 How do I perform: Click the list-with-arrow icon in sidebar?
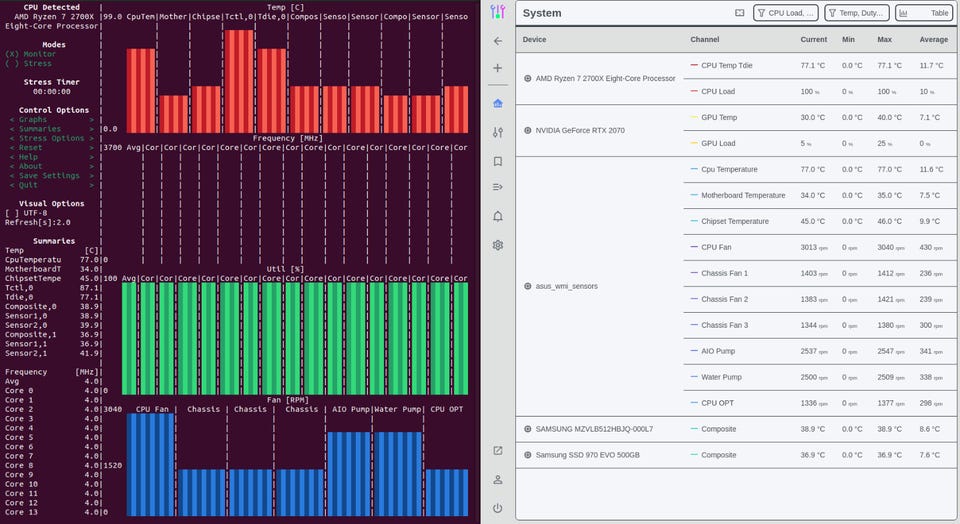pyautogui.click(x=498, y=187)
